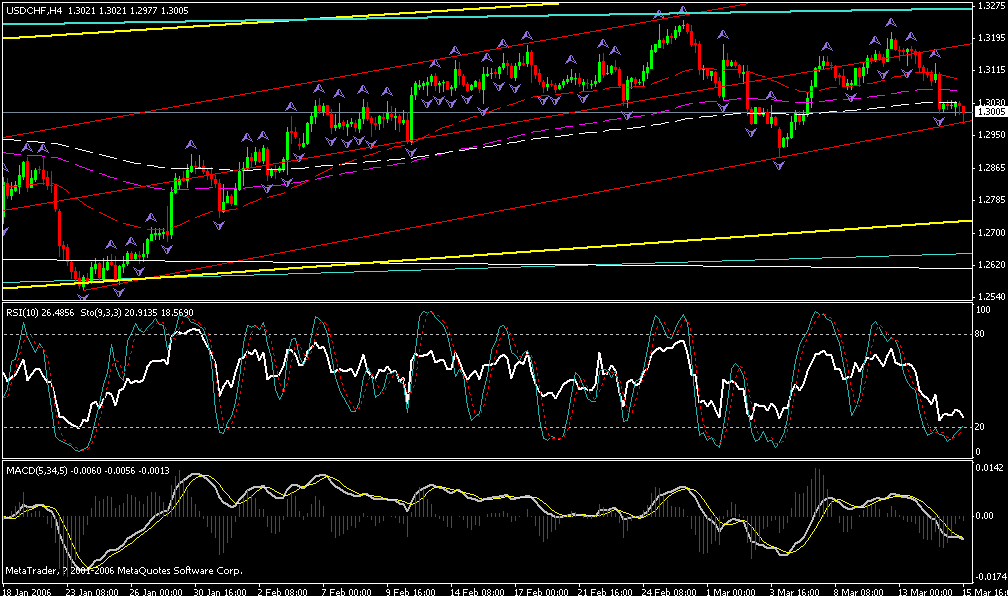Click the up fractal above the 13 Mar high
Image resolution: width=1008 pixels, height=596 pixels.
890,24
